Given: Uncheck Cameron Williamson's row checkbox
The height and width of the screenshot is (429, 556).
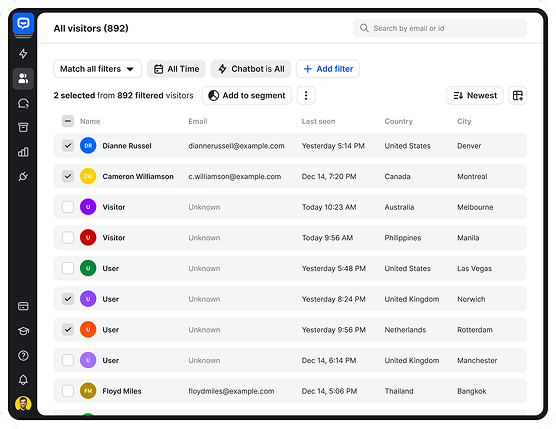Looking at the screenshot, I should tap(68, 177).
